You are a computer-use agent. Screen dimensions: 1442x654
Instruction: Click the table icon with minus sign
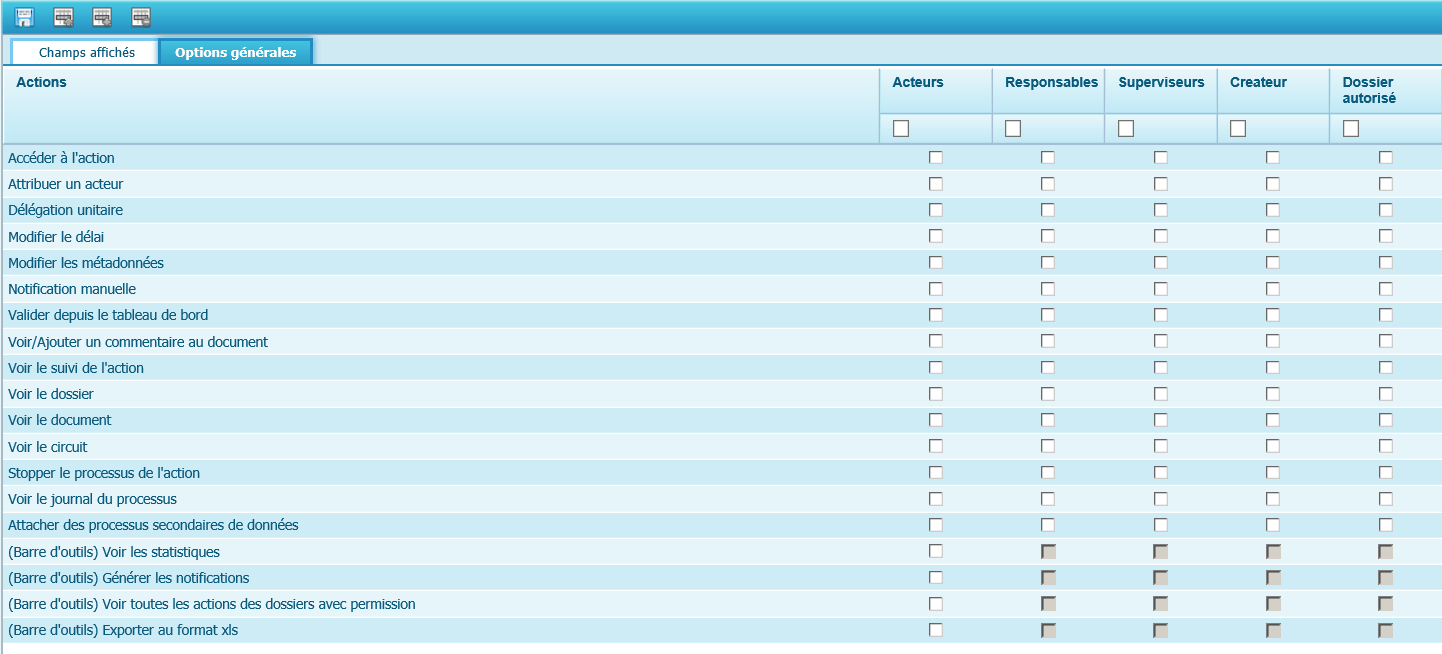(141, 16)
